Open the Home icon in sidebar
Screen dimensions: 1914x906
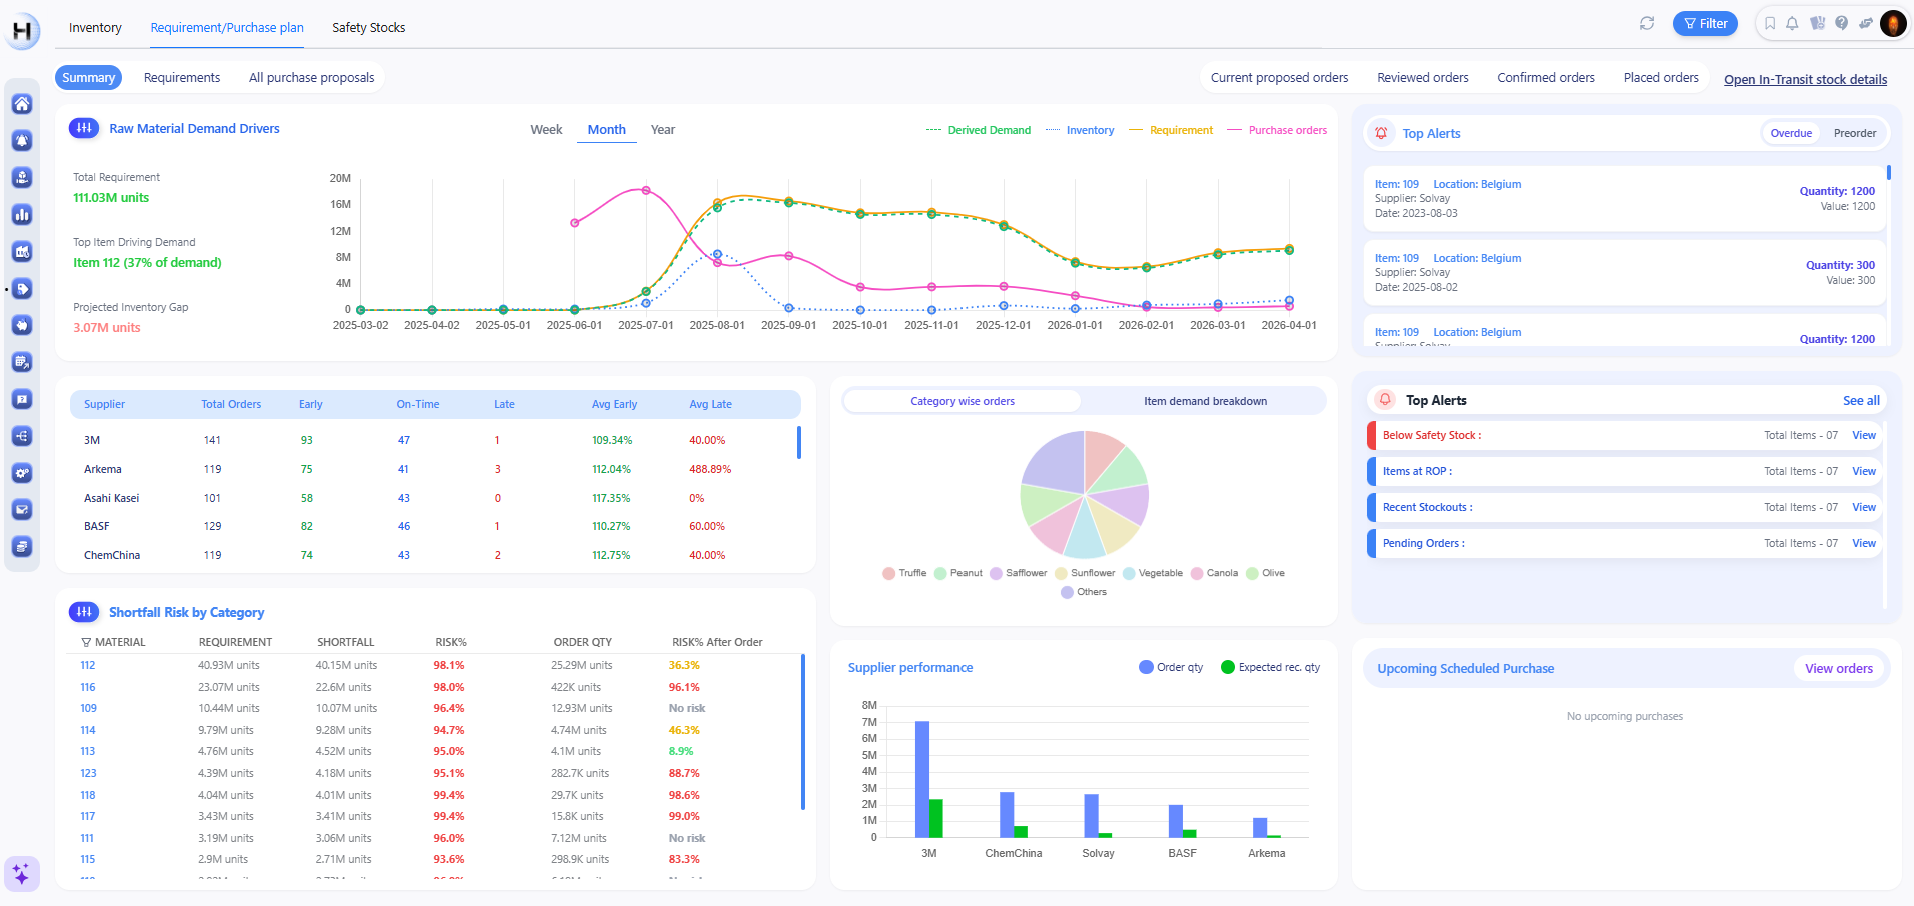point(22,104)
